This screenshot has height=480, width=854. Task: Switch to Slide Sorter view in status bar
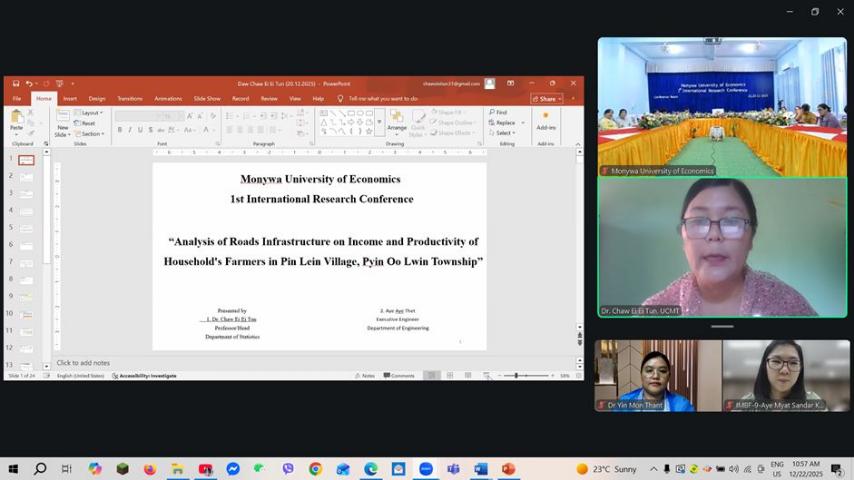pos(450,375)
